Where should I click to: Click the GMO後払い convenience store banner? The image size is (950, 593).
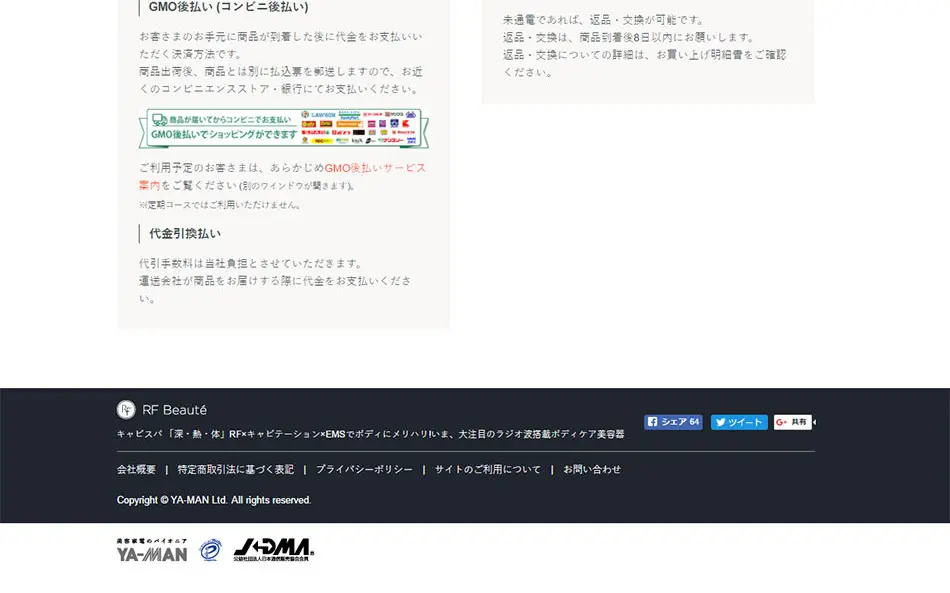coord(284,128)
